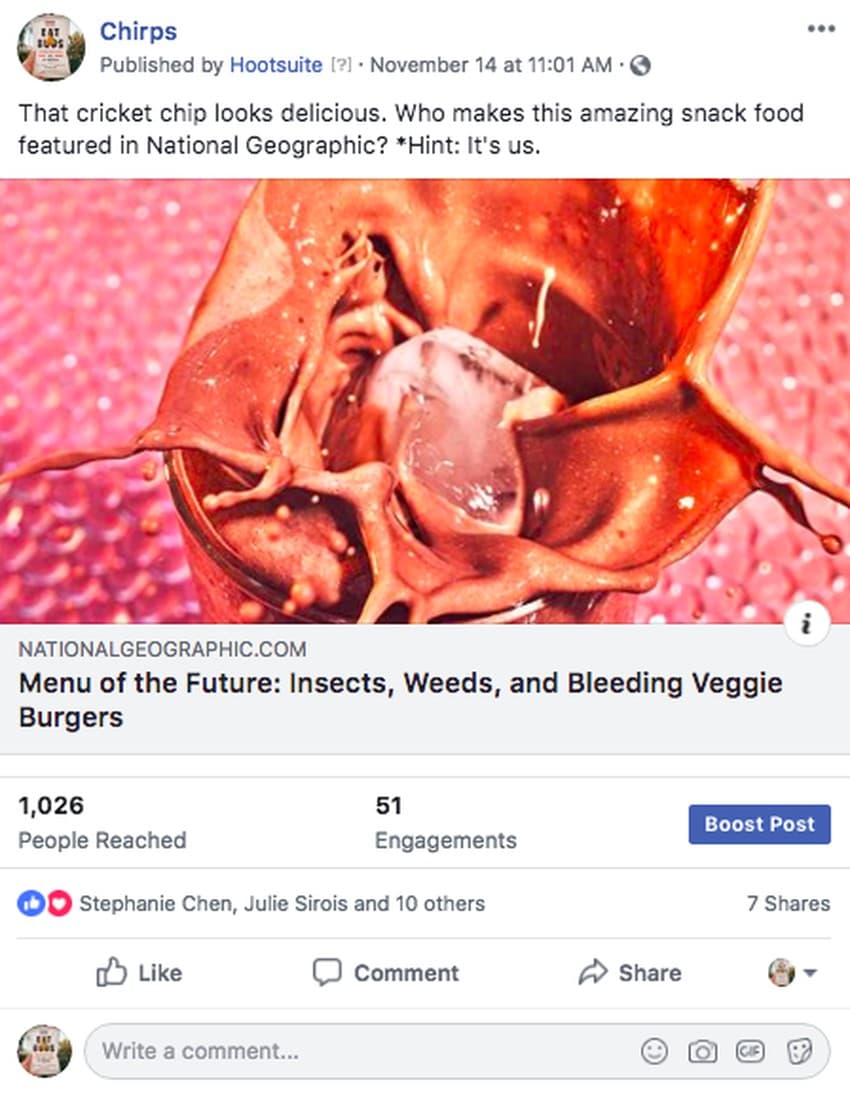Click the Comment button
The image size is (850, 1093).
coord(385,972)
